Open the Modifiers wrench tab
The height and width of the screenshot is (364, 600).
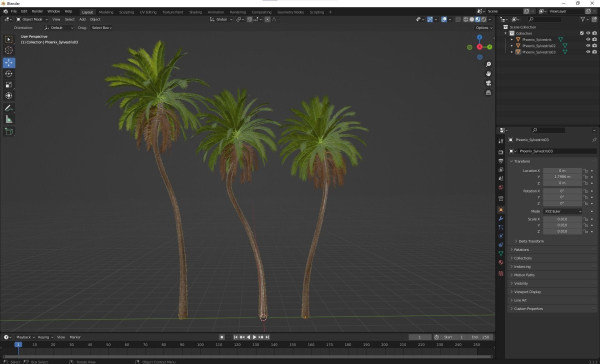coord(501,219)
